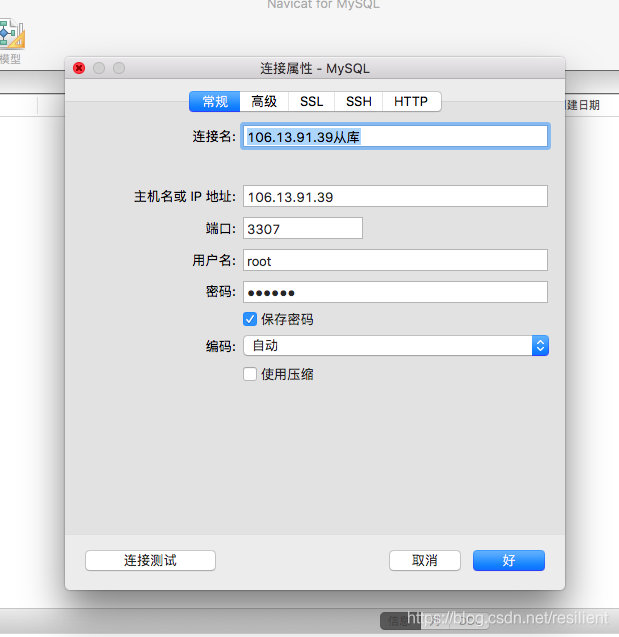
Task: Open the HTTP tab
Action: pos(411,102)
